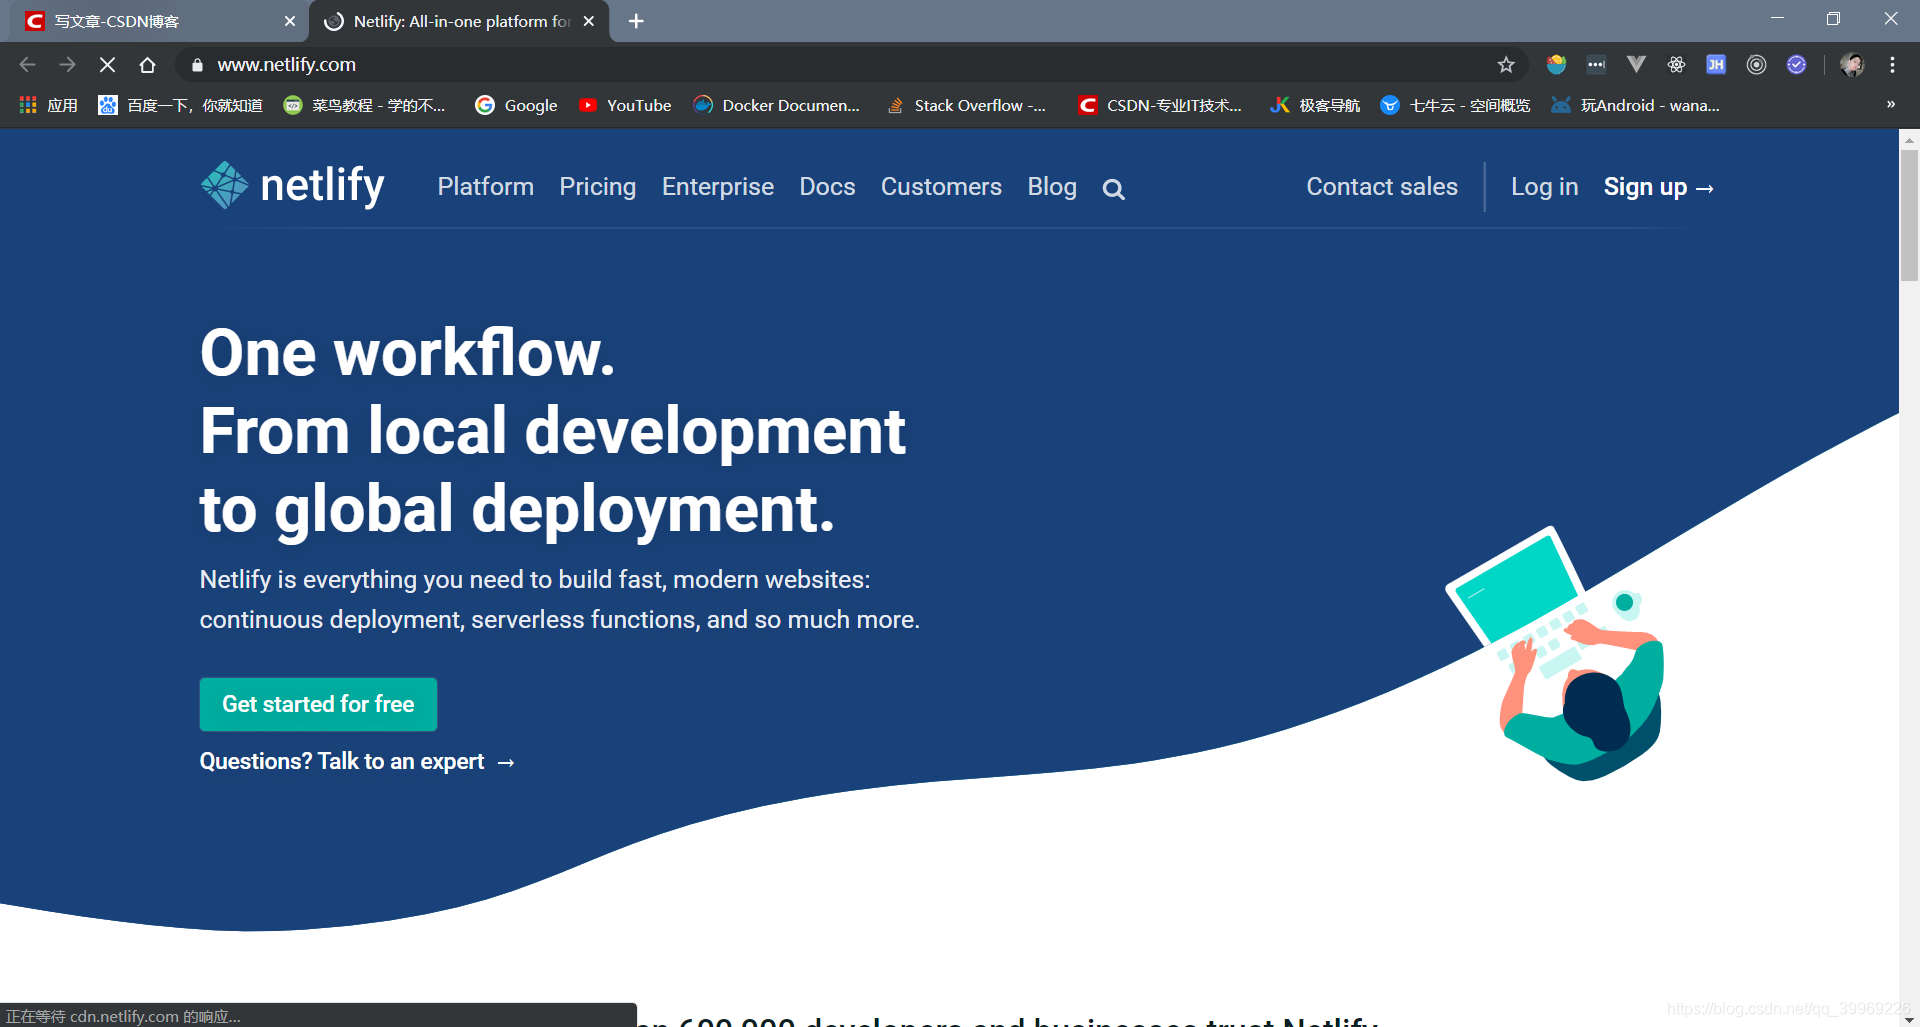Expand hidden bookmarks via the chevron
Screen dimensions: 1920x1027
1891,105
